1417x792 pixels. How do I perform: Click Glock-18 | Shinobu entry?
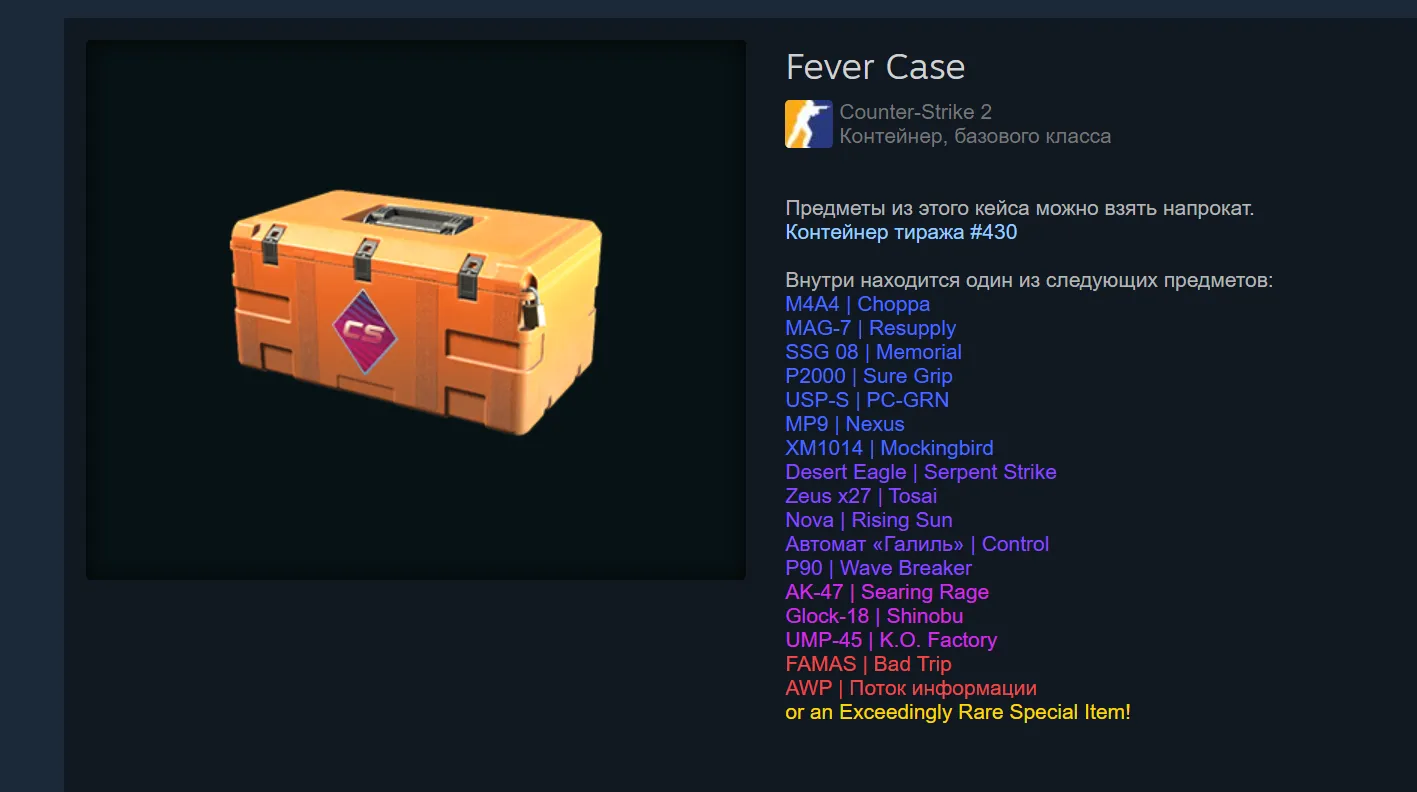point(875,616)
